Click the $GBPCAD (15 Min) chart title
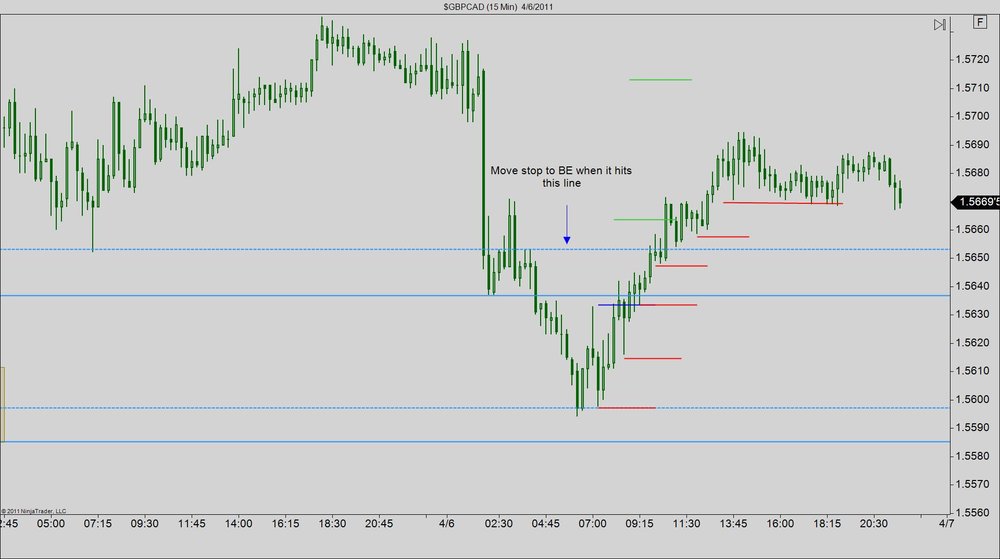1000x559 pixels. click(x=498, y=7)
